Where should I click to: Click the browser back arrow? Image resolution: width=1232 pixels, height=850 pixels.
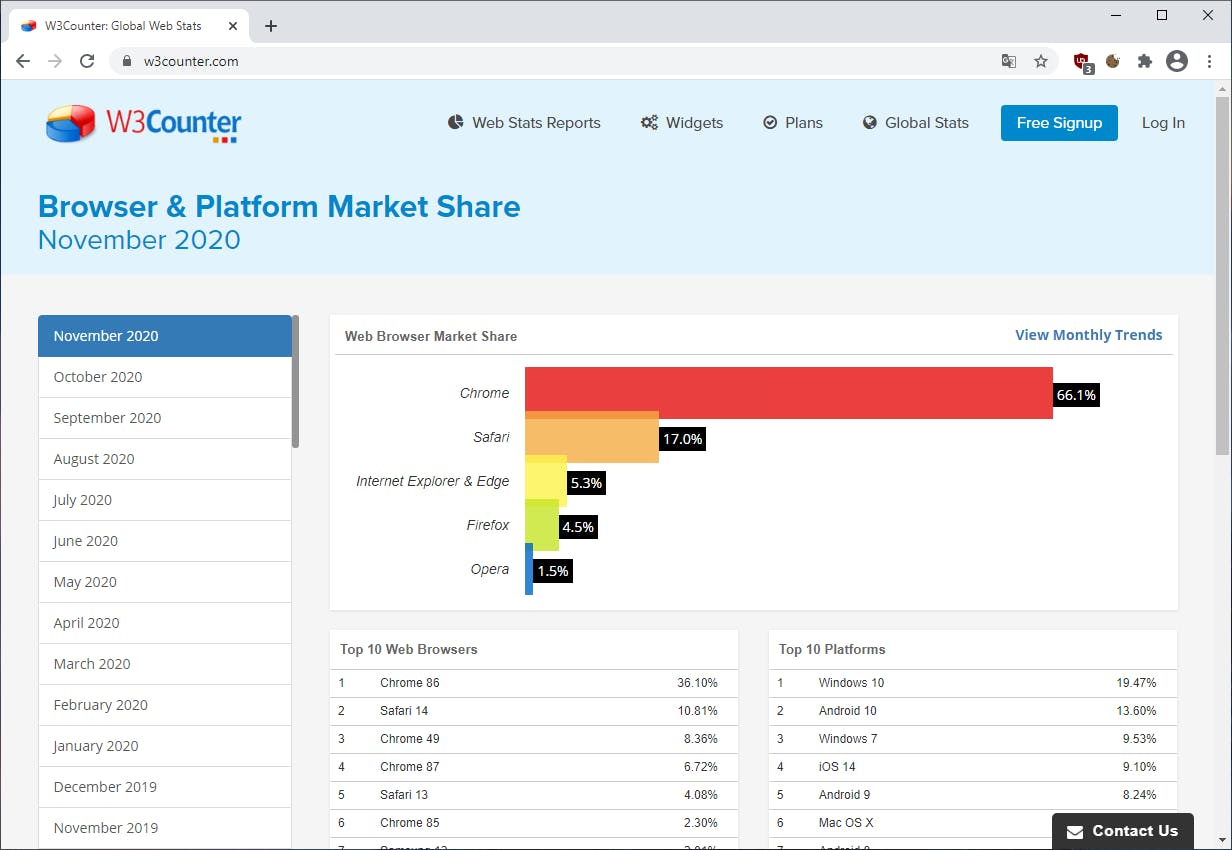pyautogui.click(x=23, y=61)
